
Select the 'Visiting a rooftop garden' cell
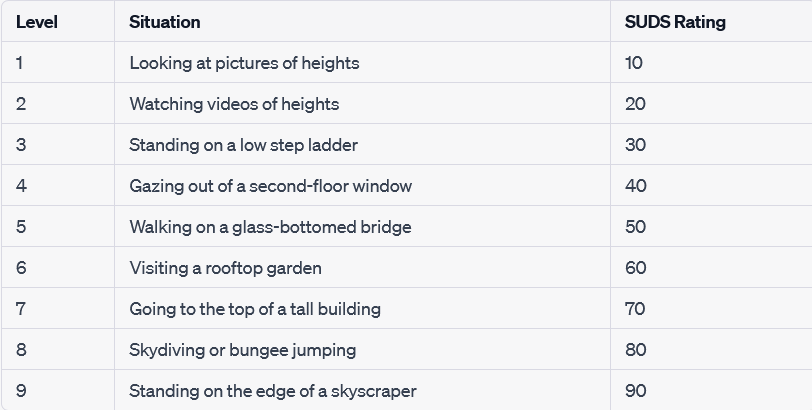225,268
